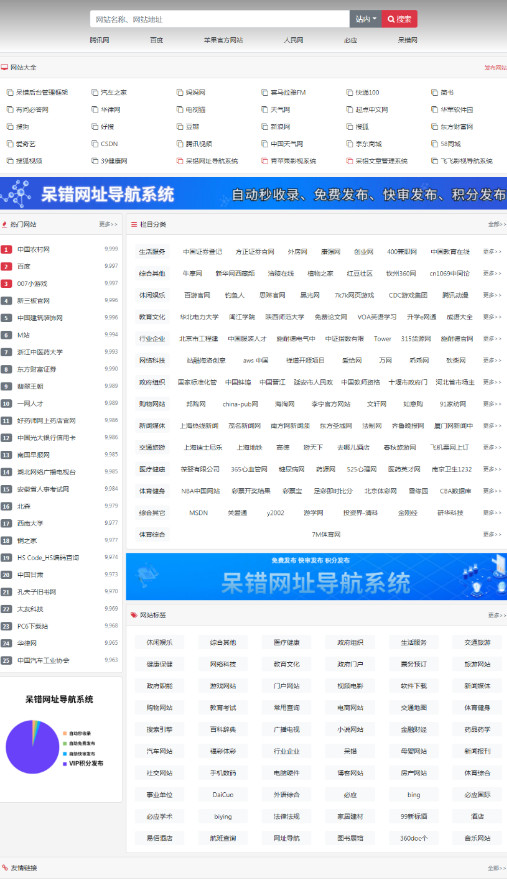Screen dimensions: 507x881
Task: Focus the 网站名称、网站地址 search field
Action: point(220,19)
